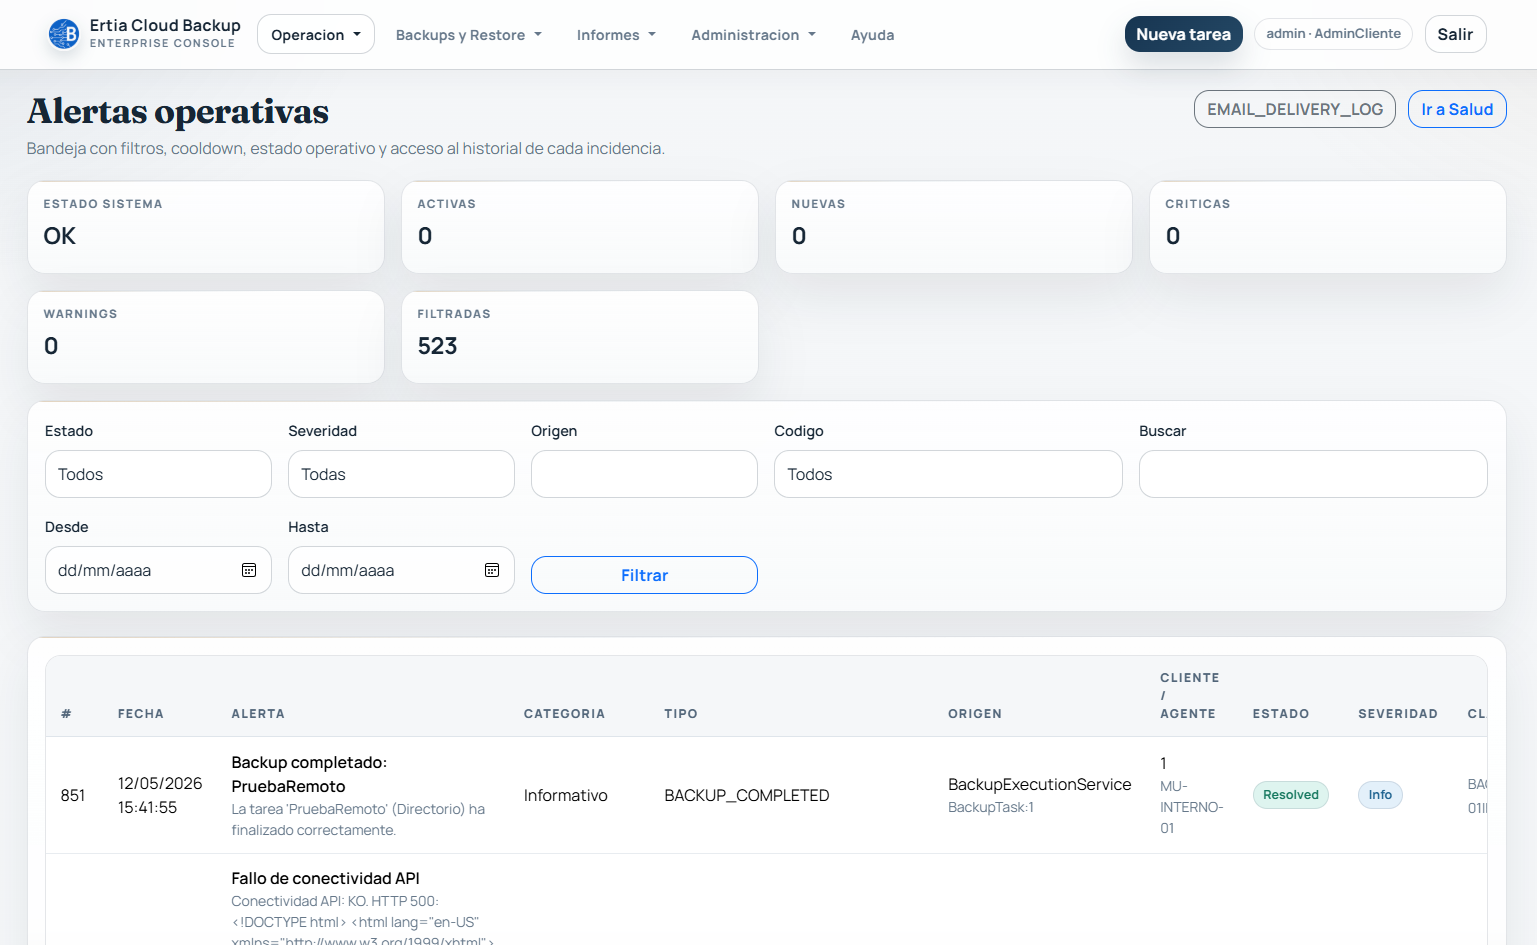This screenshot has width=1537, height=945.
Task: Open the Ayuda menu item
Action: [x=872, y=35]
